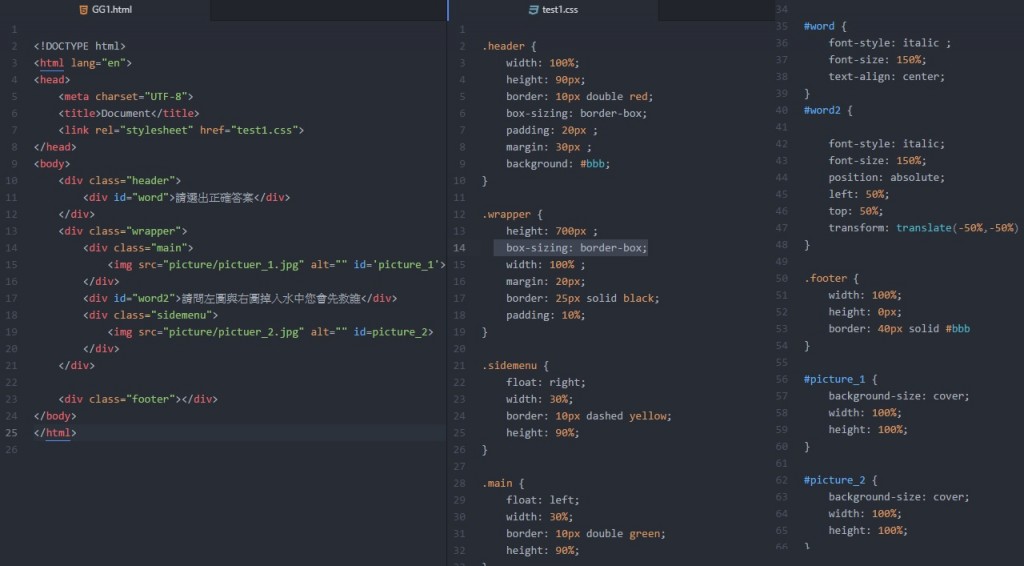
Task: Click line number 50 in the gutter
Action: tap(782, 278)
